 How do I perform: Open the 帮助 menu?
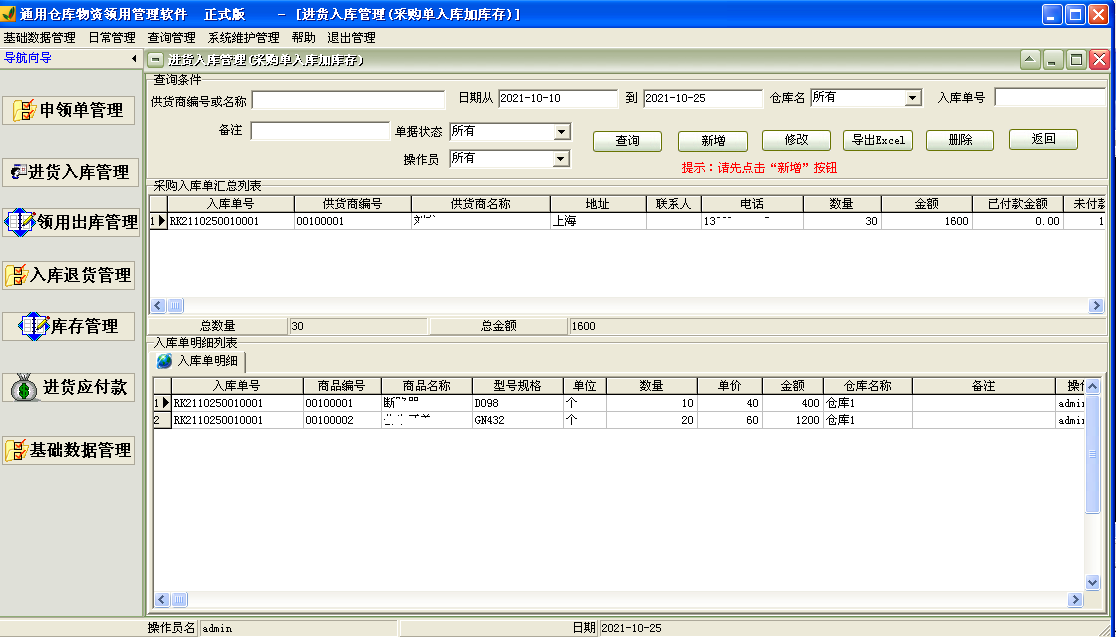tap(303, 37)
